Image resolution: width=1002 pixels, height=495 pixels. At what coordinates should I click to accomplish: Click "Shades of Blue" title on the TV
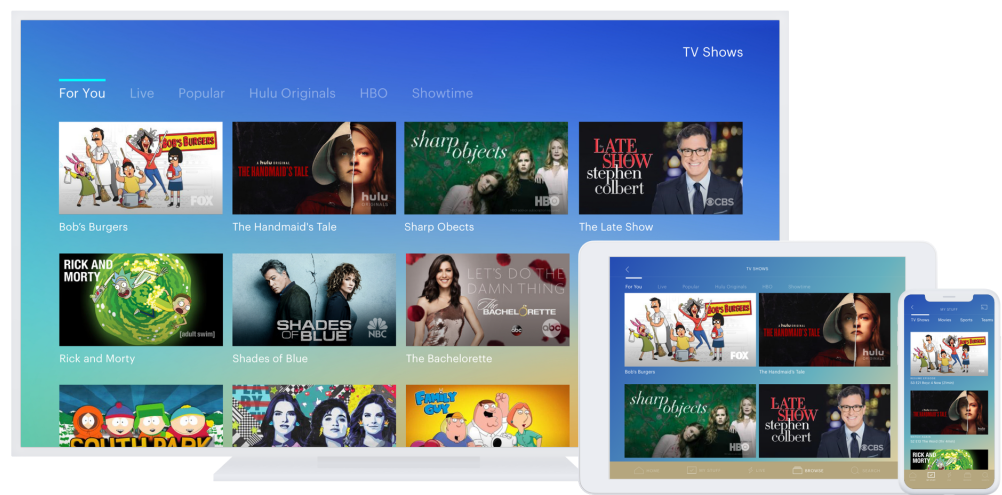pos(270,358)
